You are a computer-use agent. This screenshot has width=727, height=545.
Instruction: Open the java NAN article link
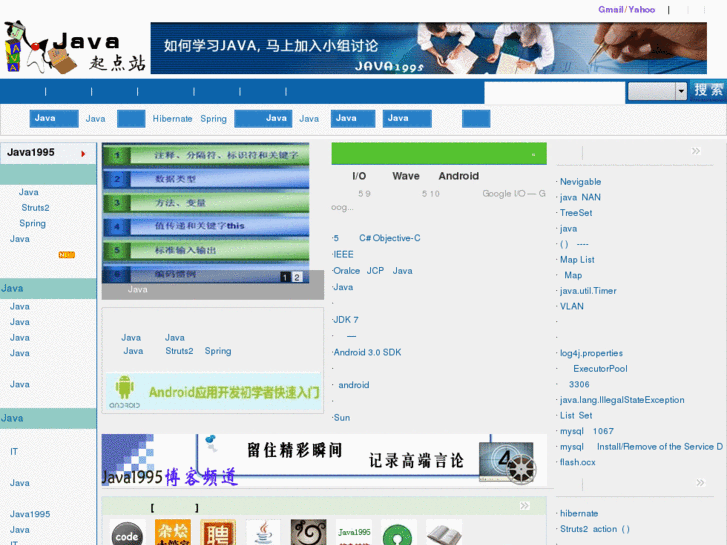coord(580,198)
